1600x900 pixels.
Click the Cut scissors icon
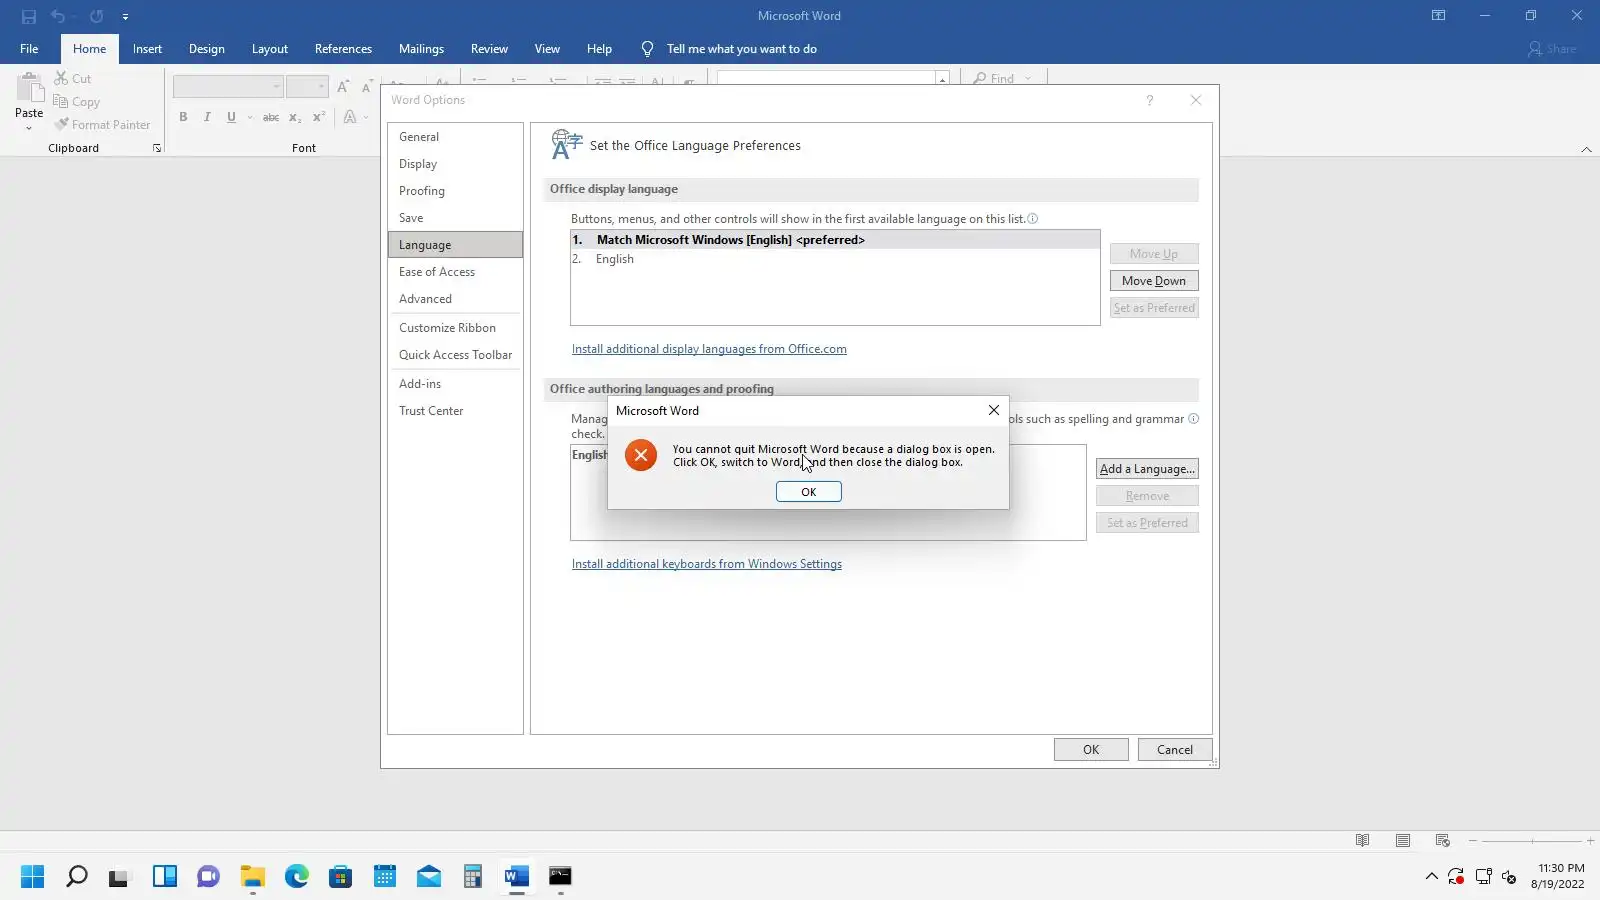coord(61,78)
